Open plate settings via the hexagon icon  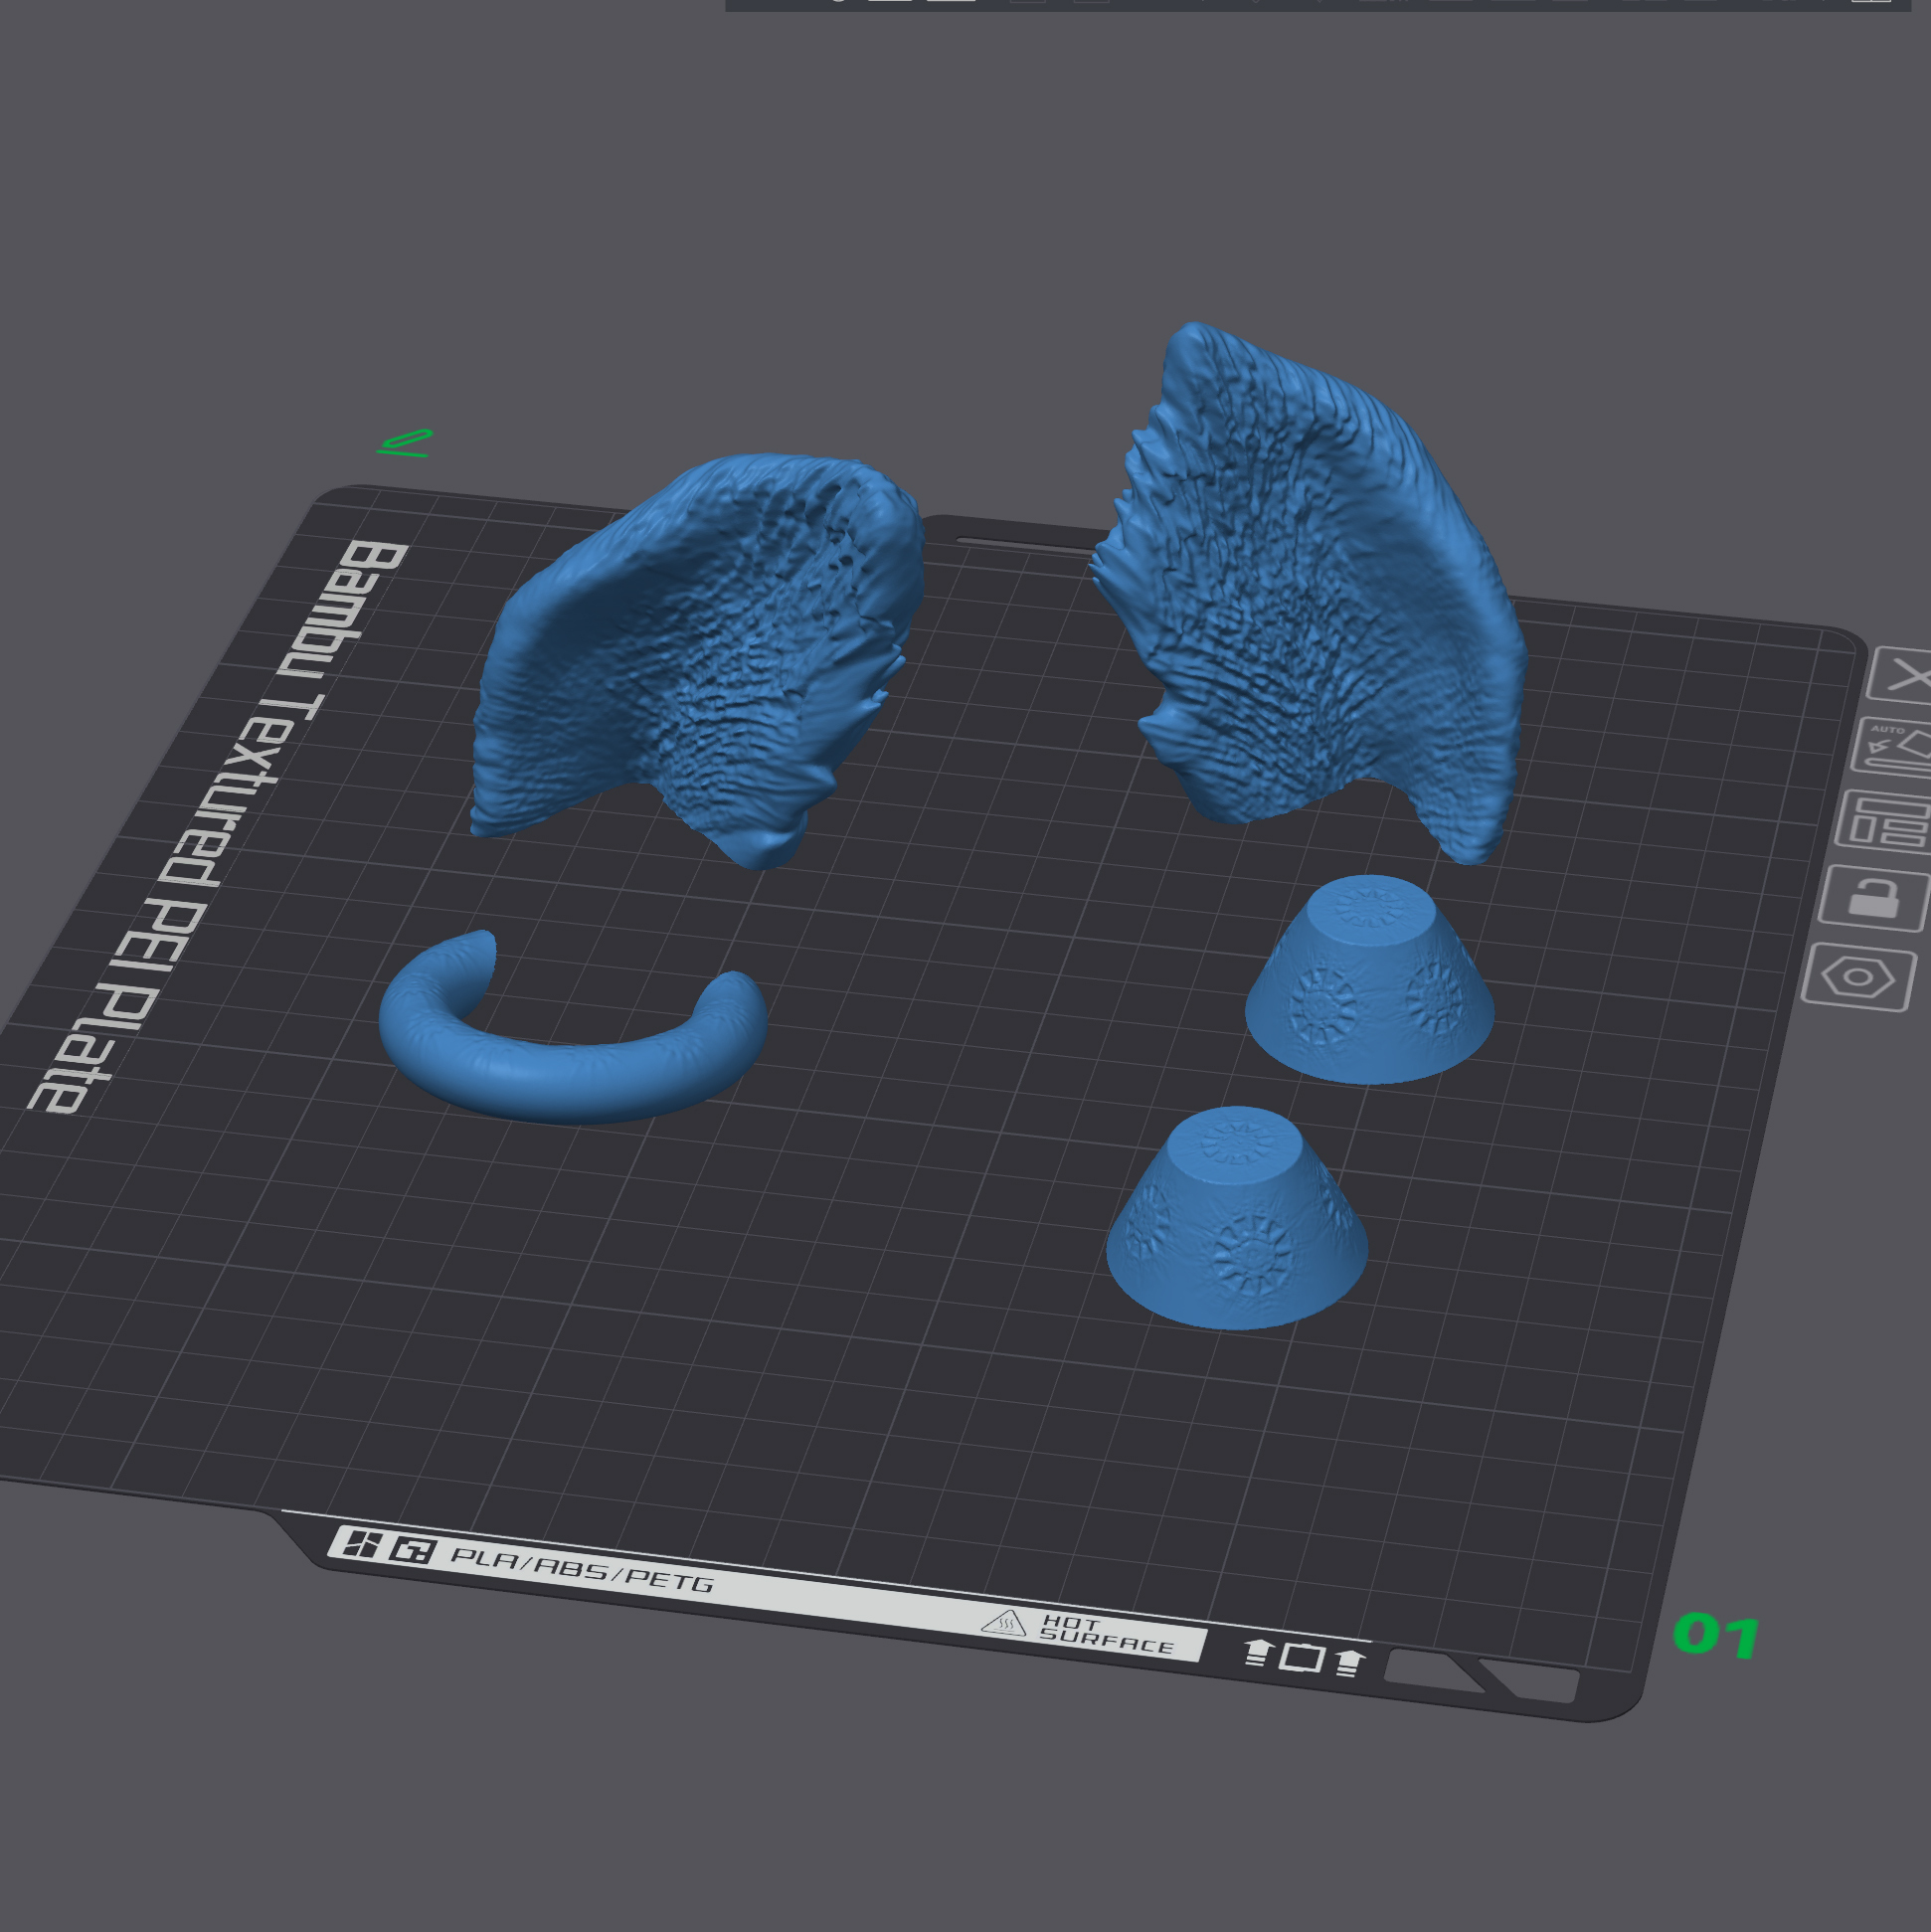coord(1858,976)
